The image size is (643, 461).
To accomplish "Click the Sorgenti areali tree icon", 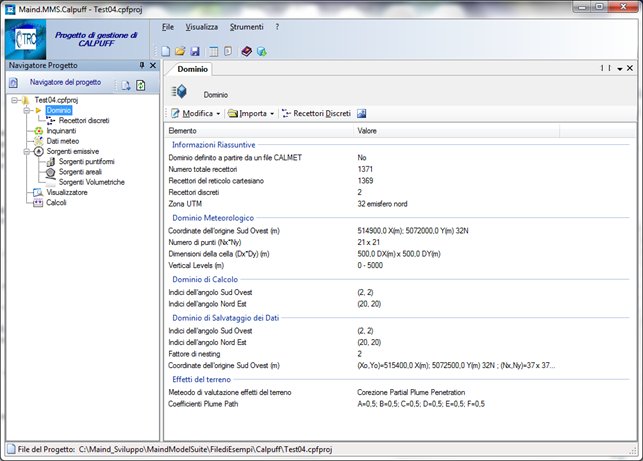I will point(50,172).
